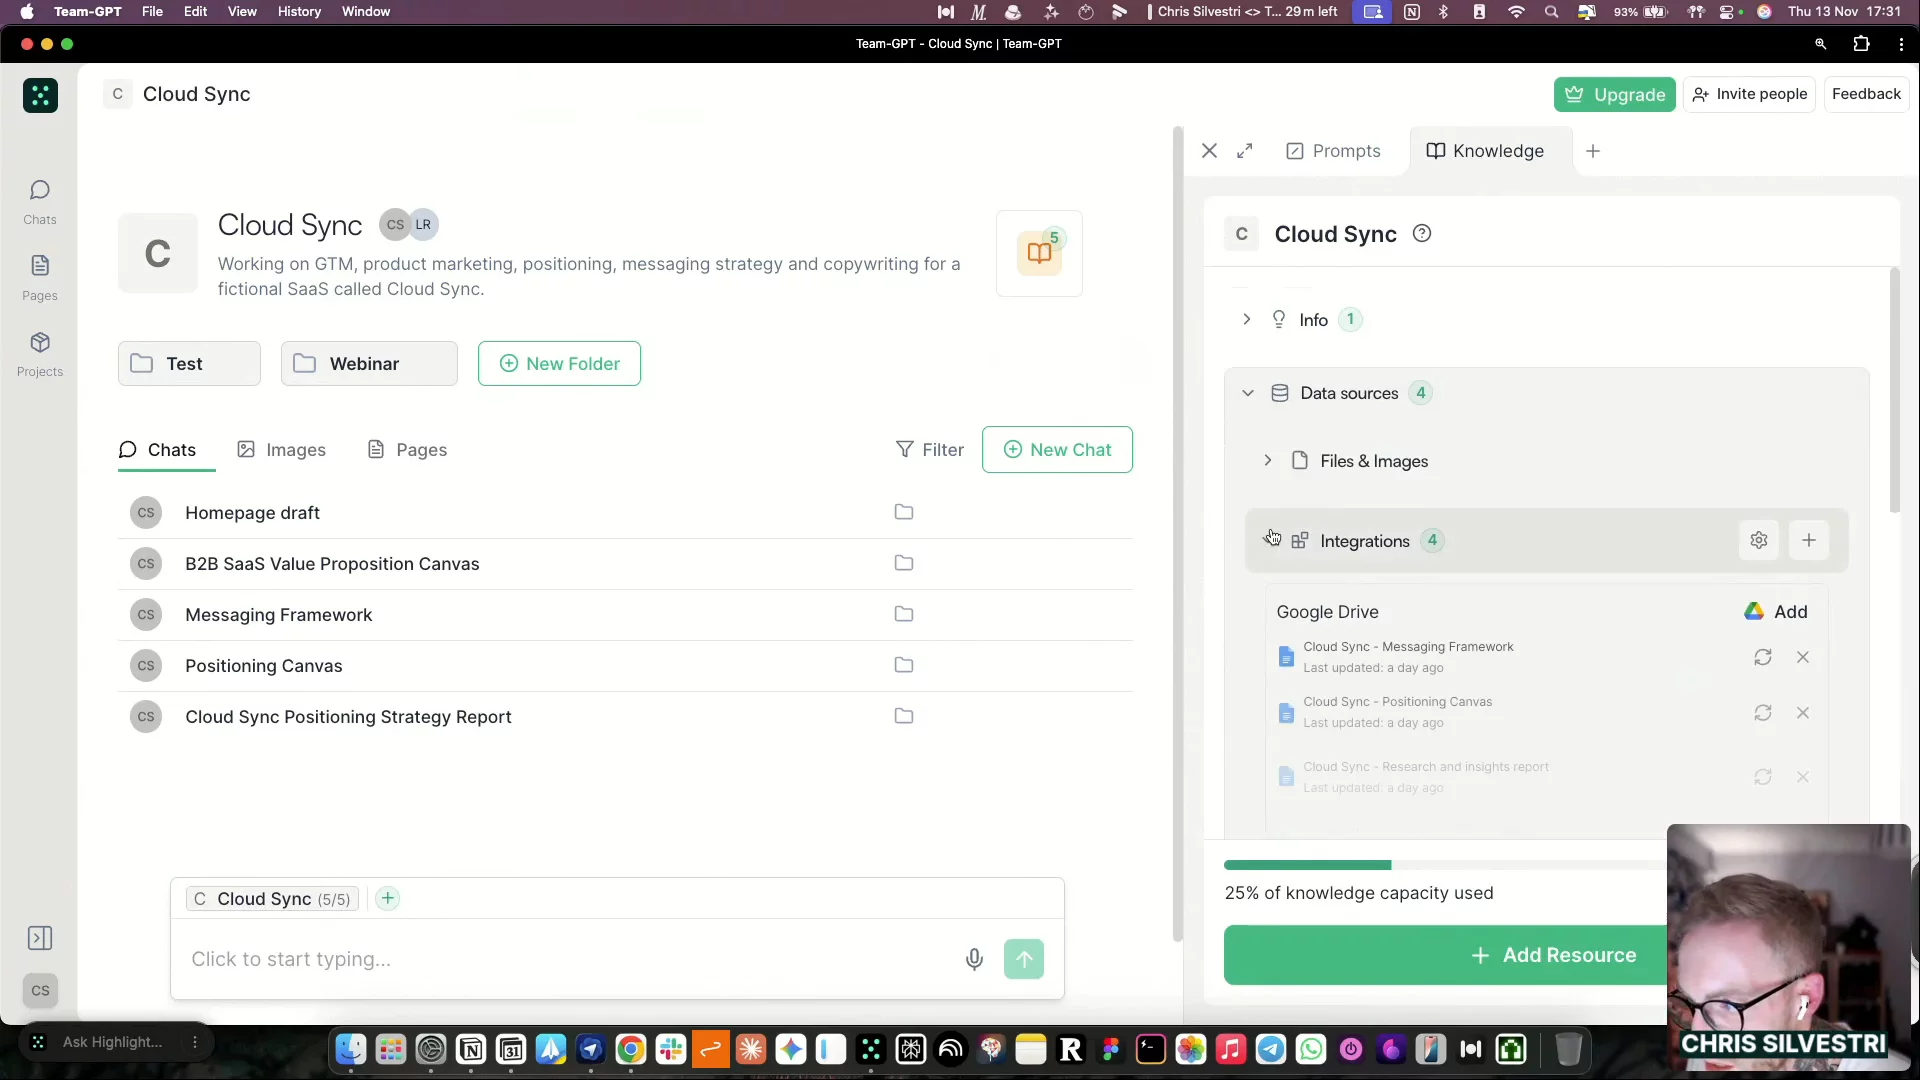Screen dimensions: 1920x1080
Task: Open the knowledge book icon with badge 5
Action: tap(1040, 253)
